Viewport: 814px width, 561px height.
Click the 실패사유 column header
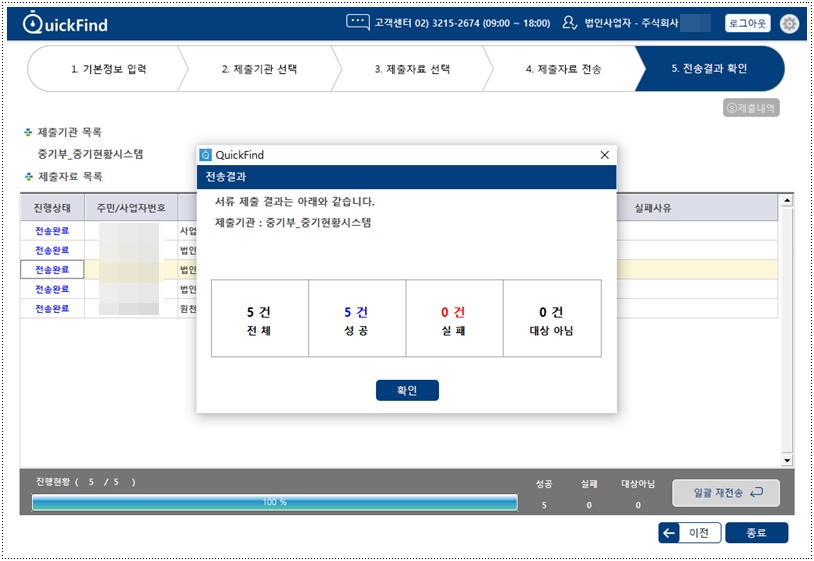(x=653, y=208)
